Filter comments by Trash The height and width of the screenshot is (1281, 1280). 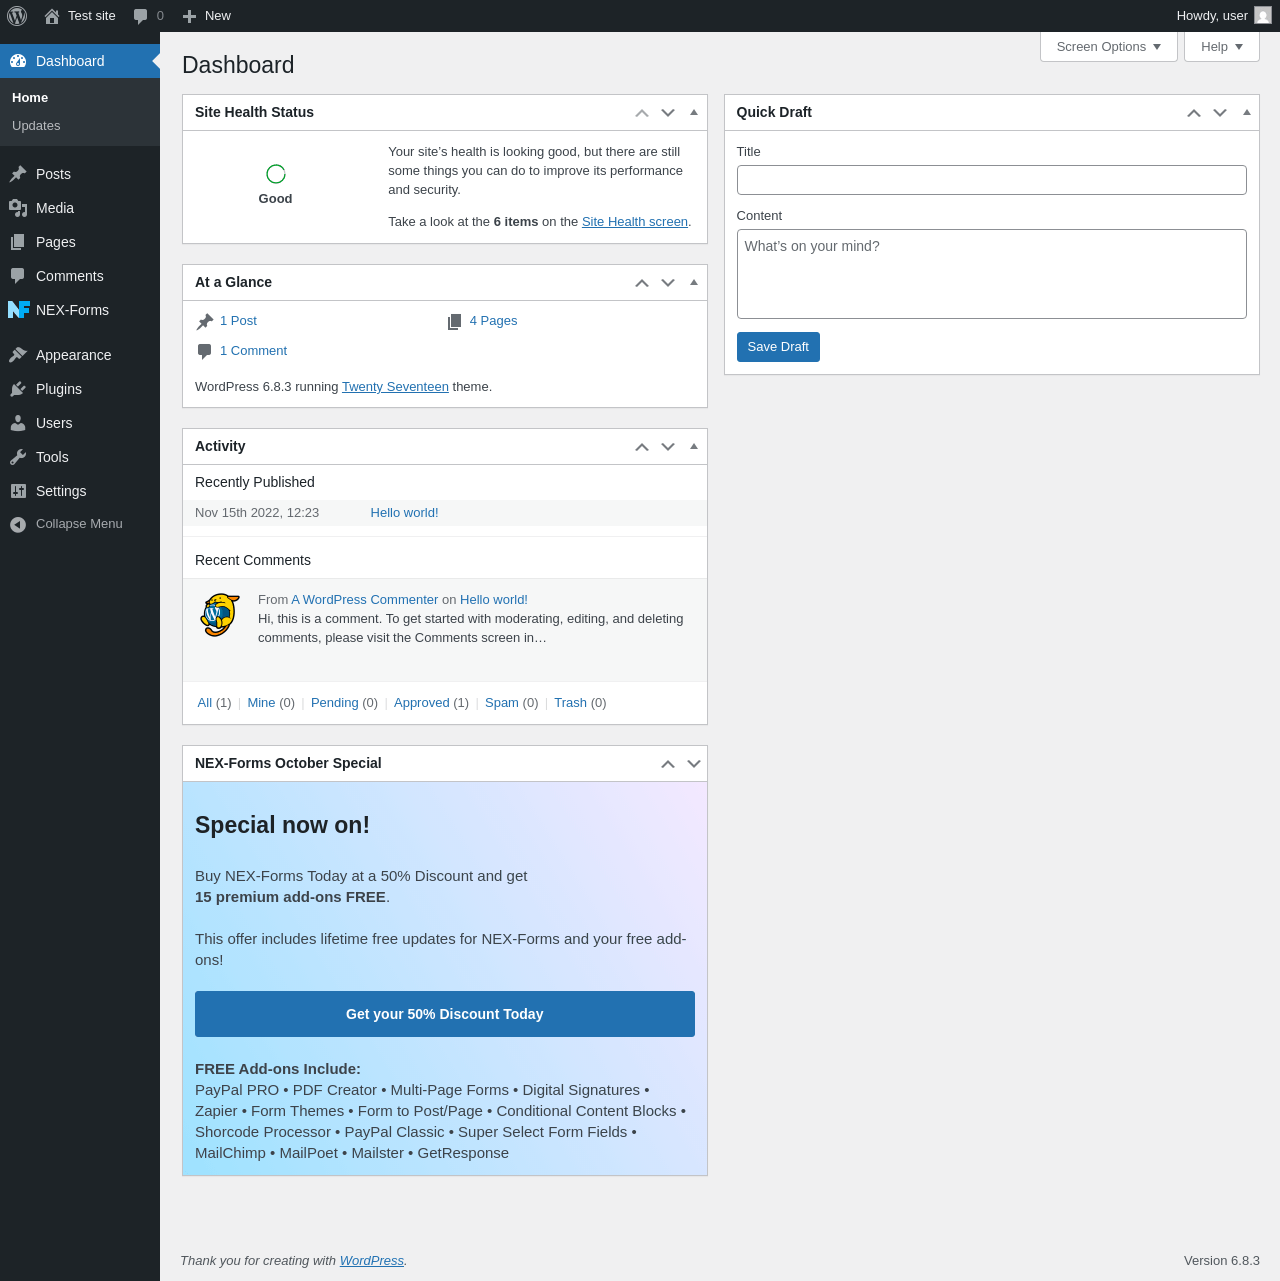tap(570, 703)
